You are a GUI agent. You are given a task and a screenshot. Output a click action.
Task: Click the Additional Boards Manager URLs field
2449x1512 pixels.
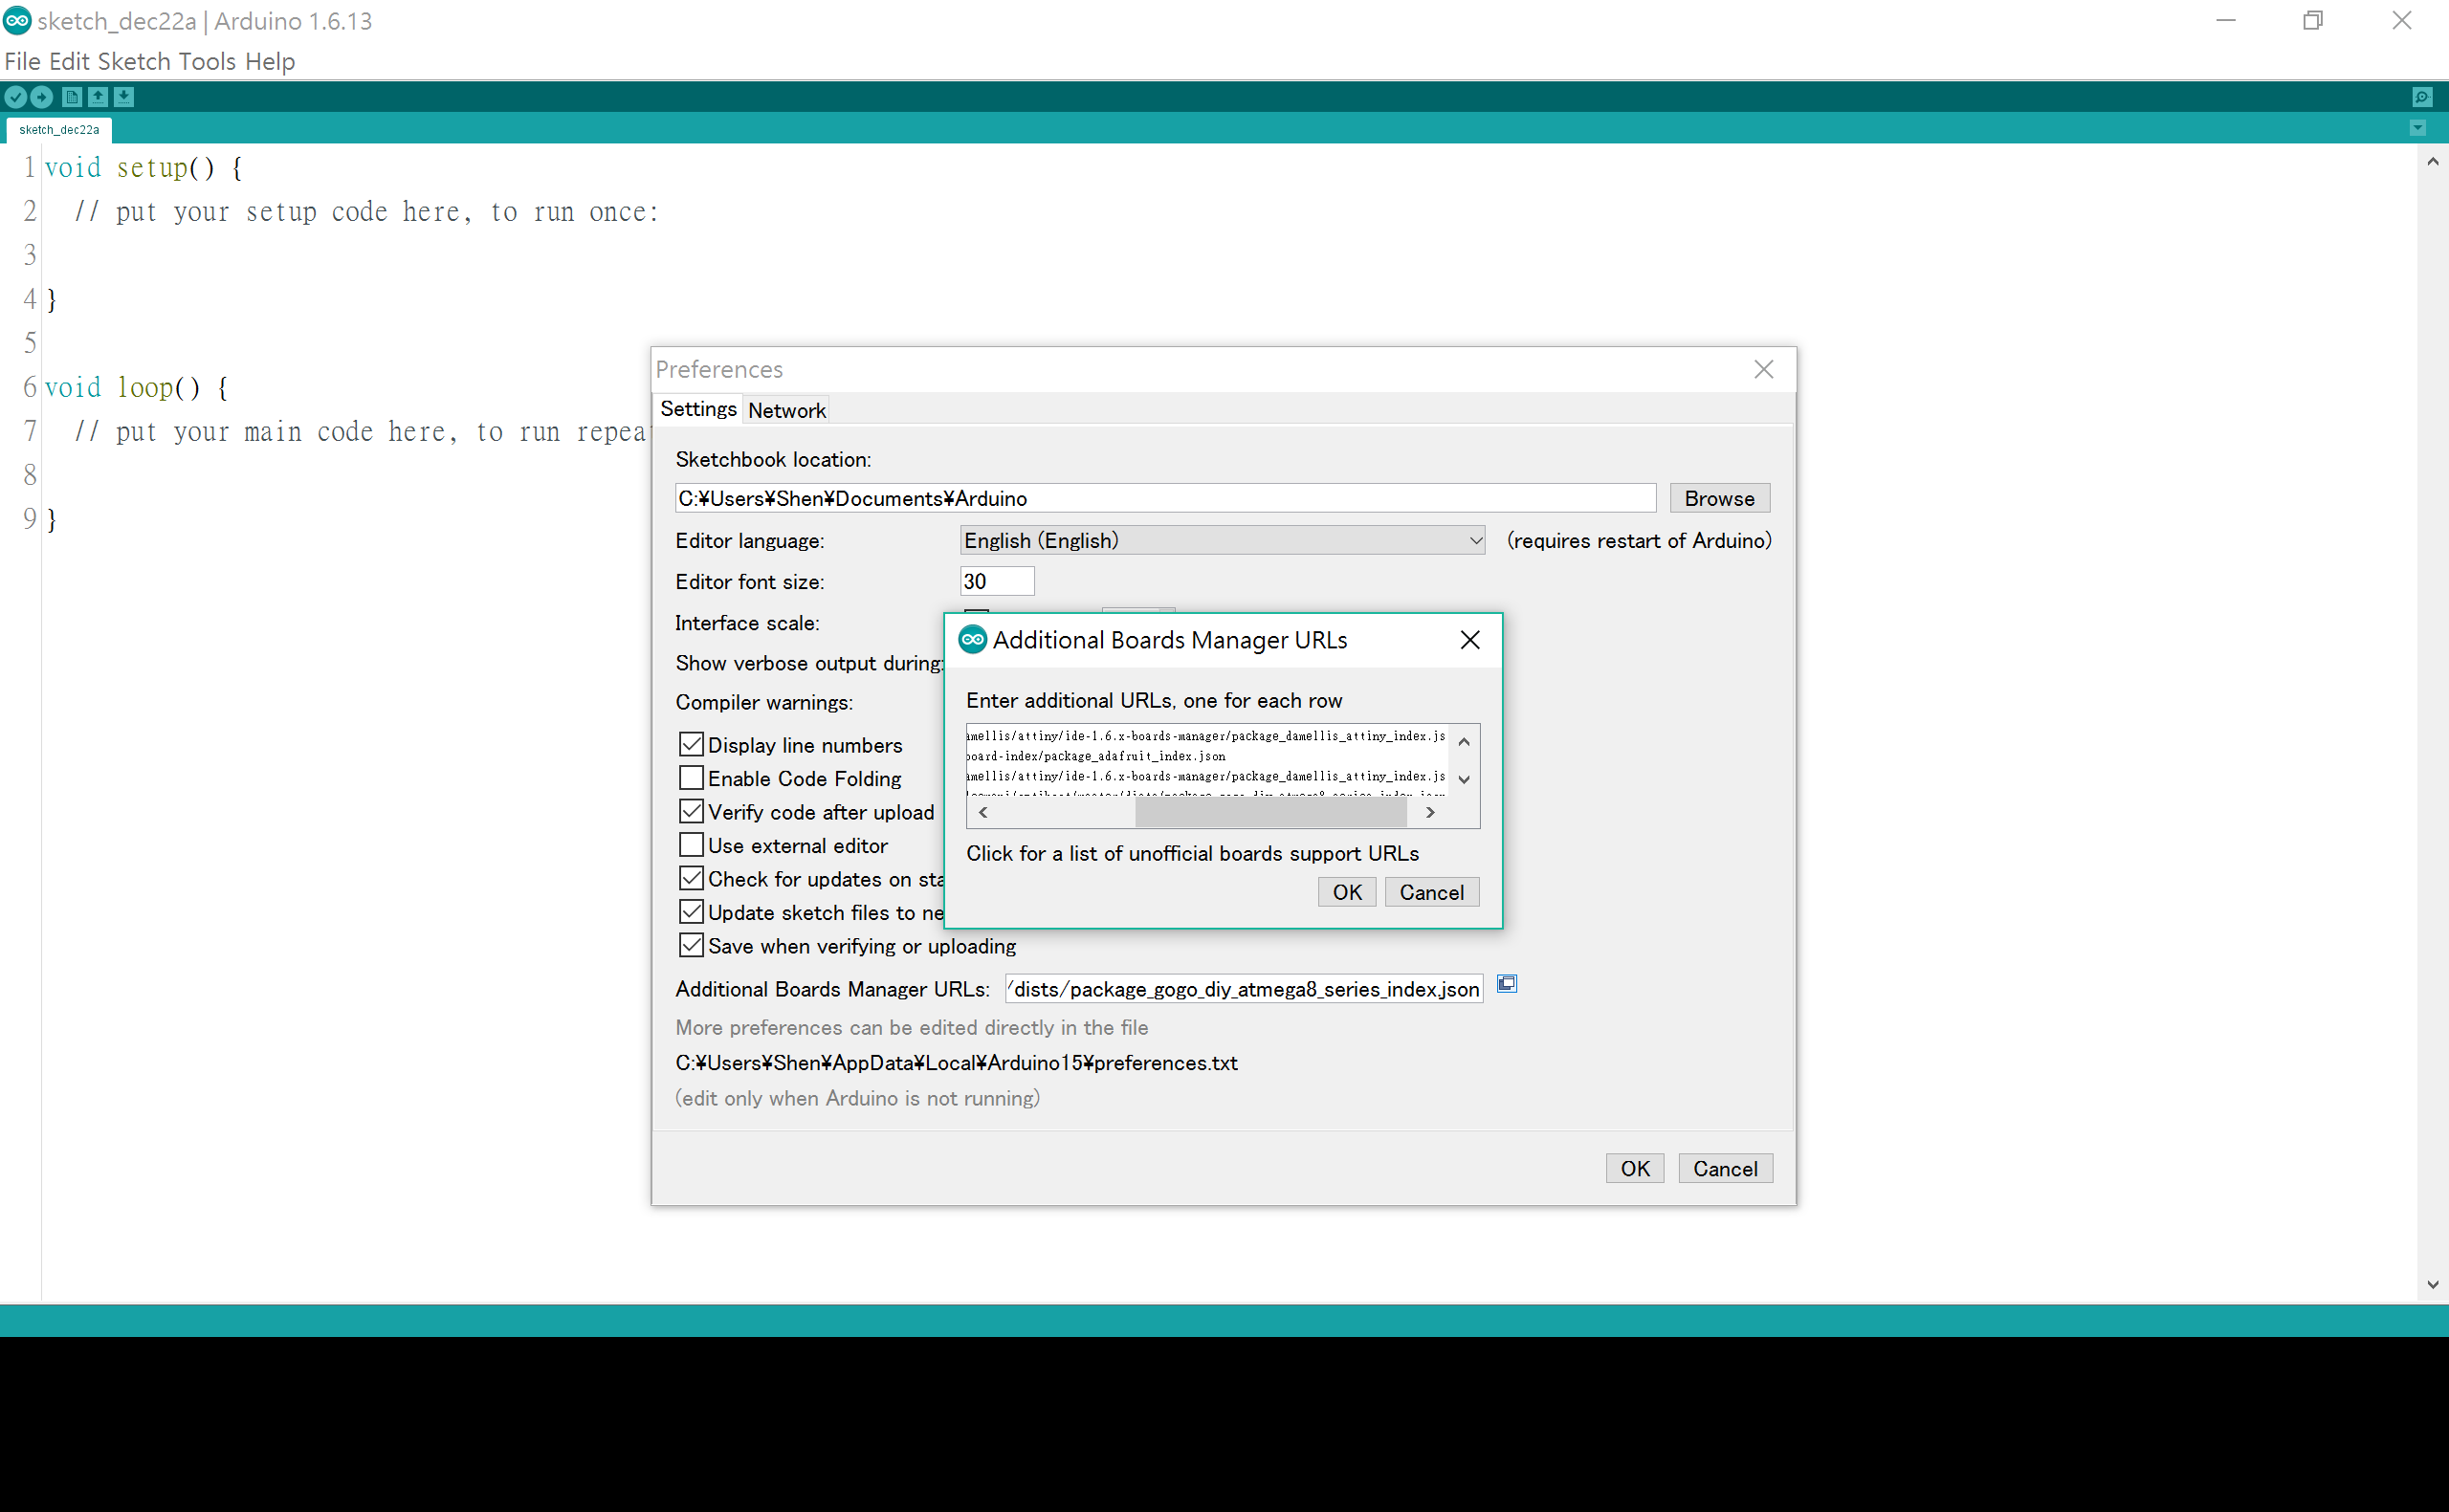[1244, 990]
